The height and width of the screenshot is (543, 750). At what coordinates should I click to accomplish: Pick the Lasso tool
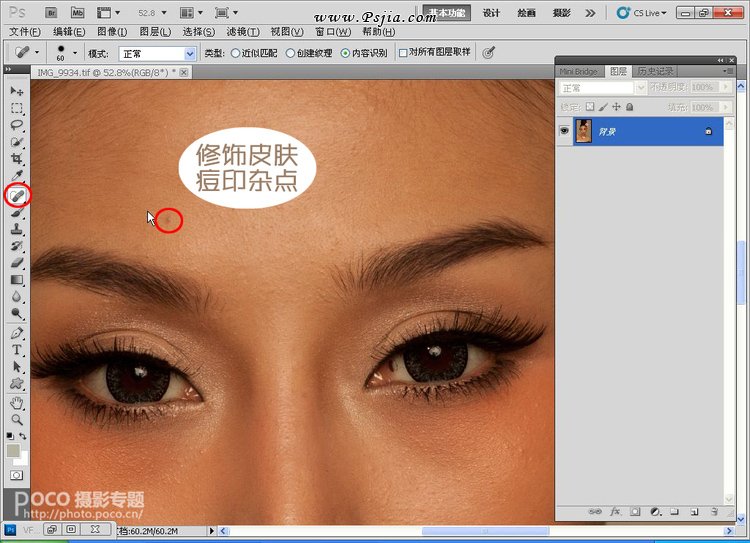[x=17, y=125]
